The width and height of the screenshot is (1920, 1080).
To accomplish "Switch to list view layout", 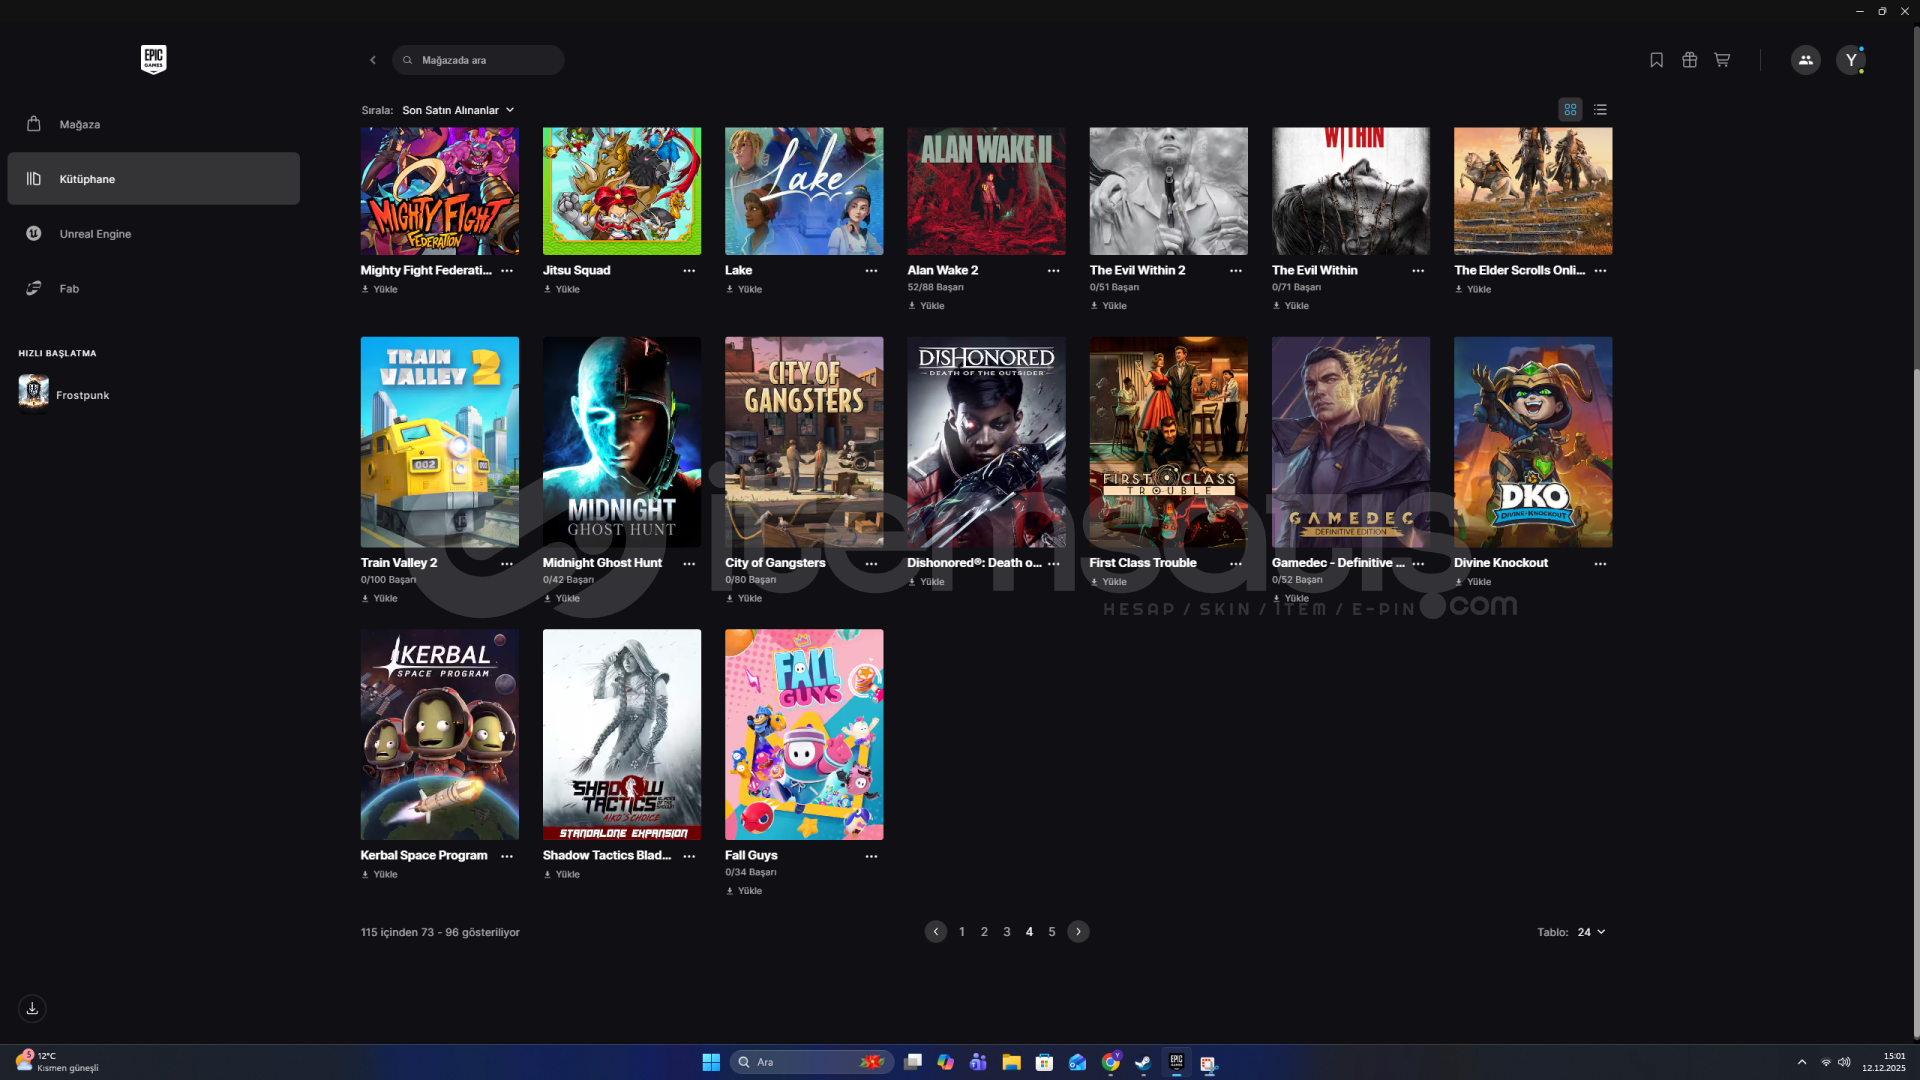I will tap(1600, 110).
